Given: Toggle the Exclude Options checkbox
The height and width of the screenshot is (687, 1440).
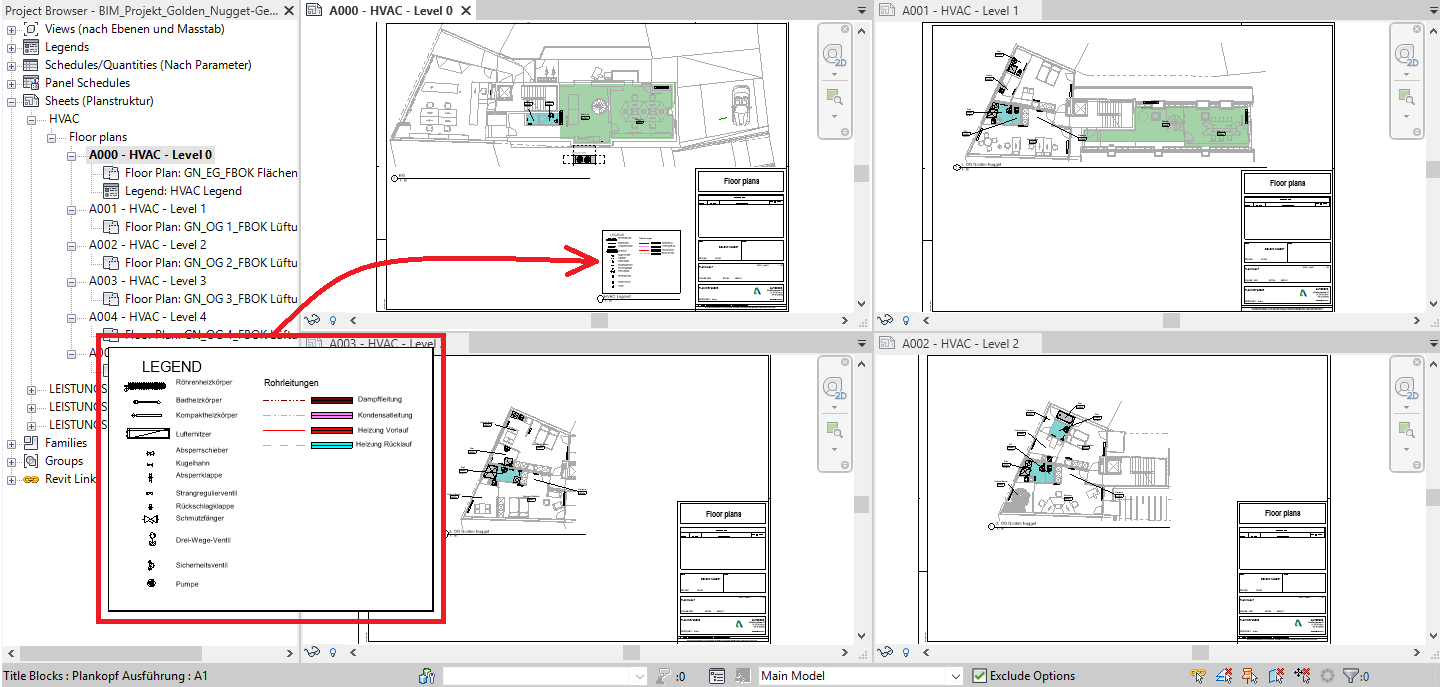Looking at the screenshot, I should coord(980,676).
